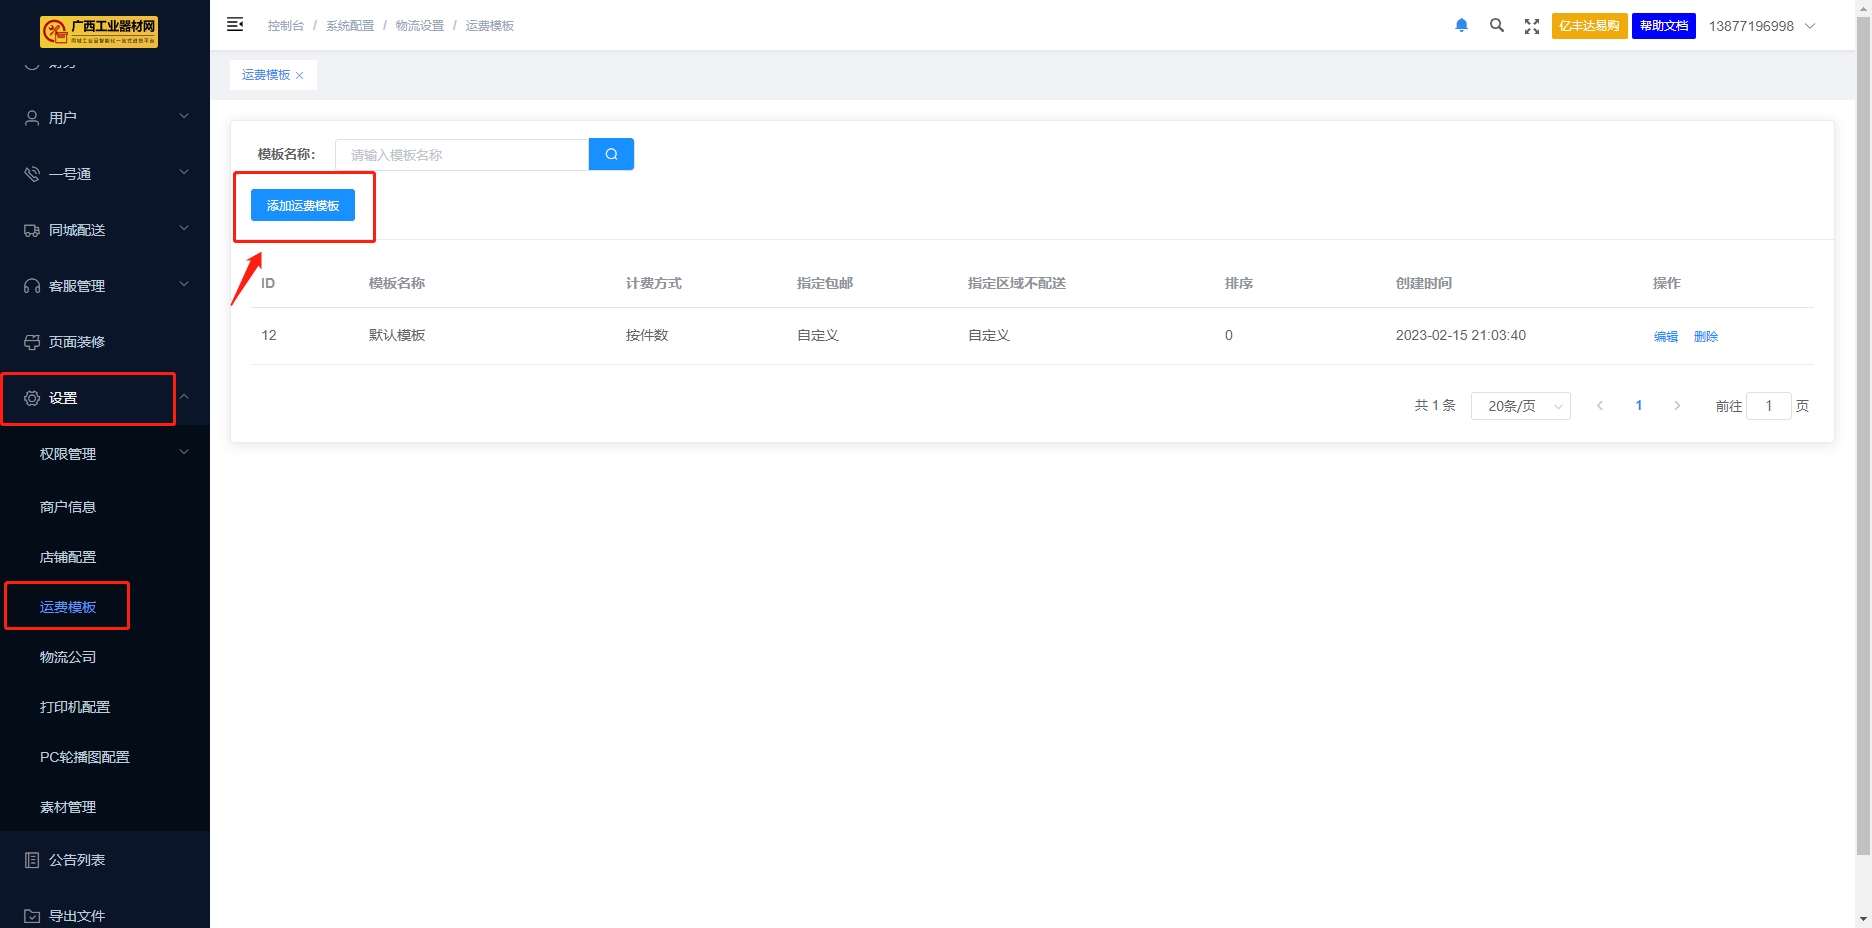Viewport: 1872px width, 928px height.
Task: Open the 20条/页 page size dropdown
Action: (1520, 406)
